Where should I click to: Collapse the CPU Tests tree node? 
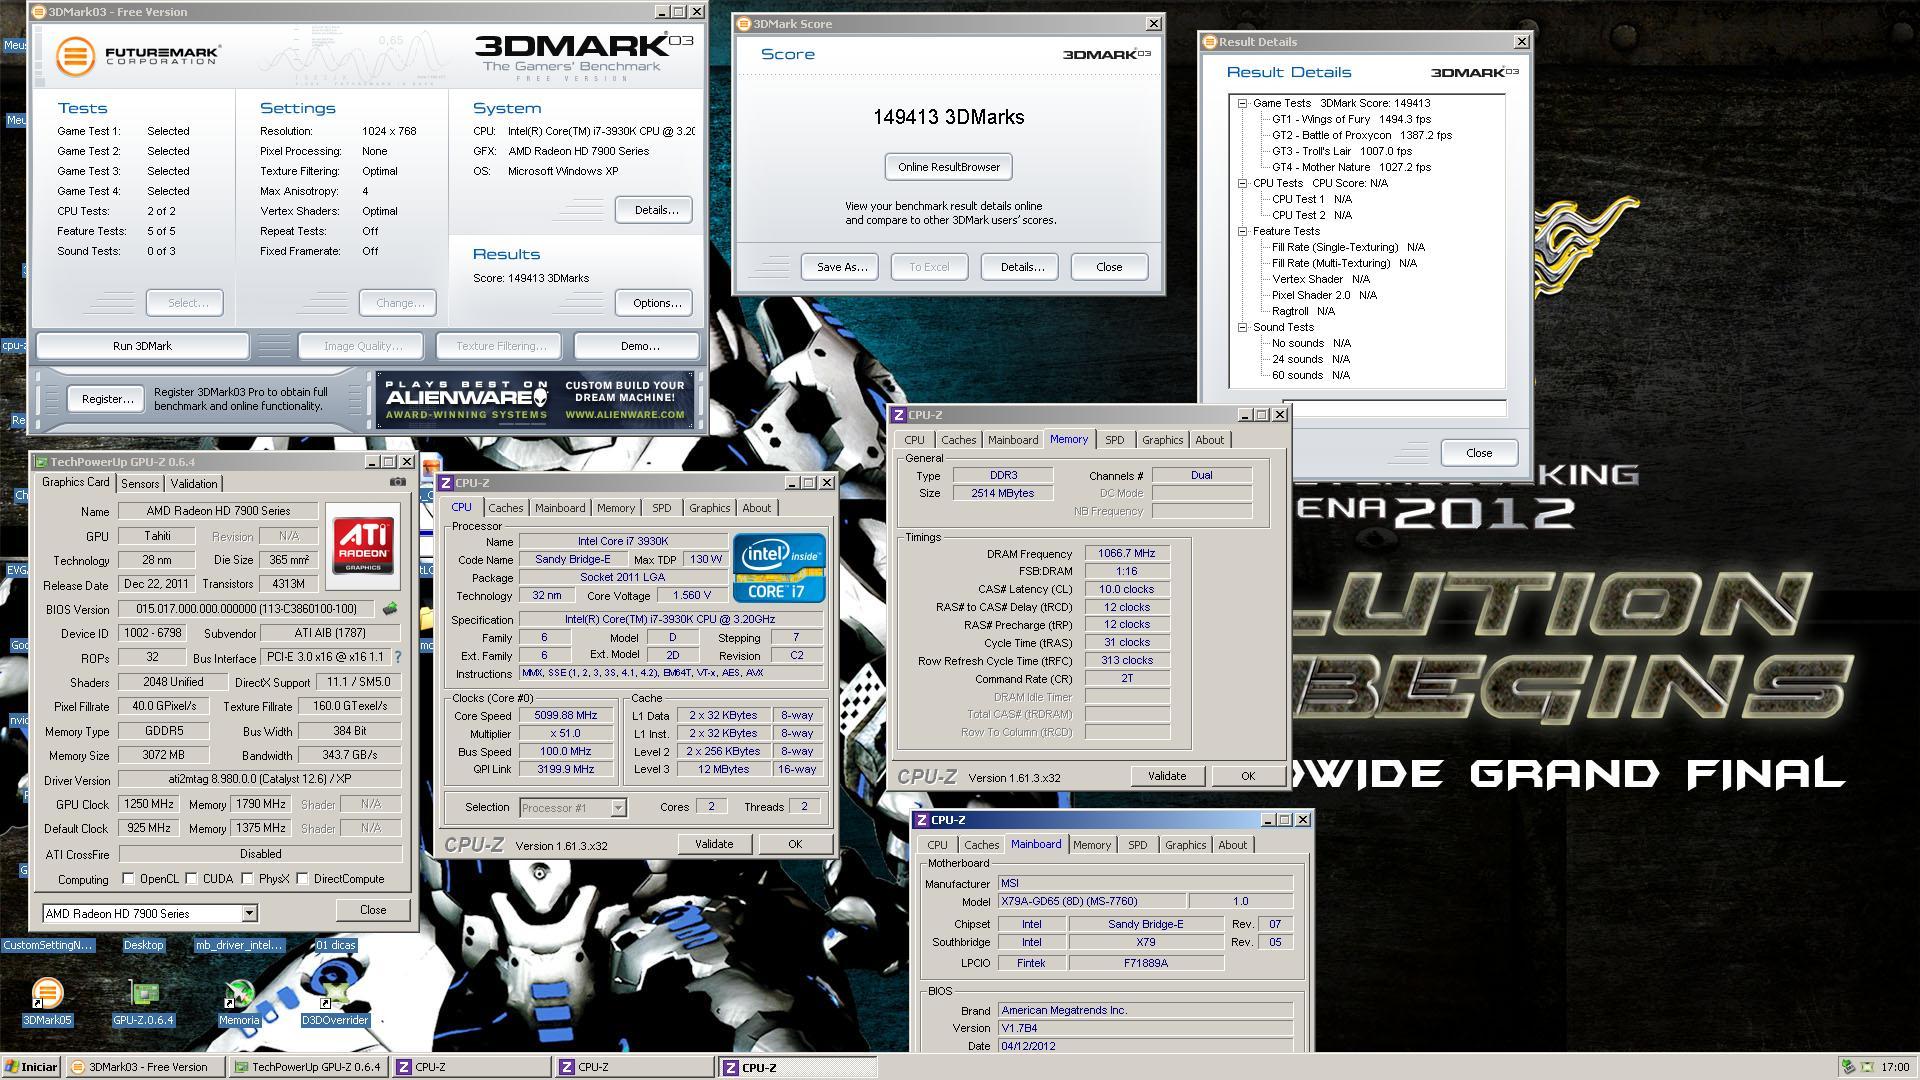(1242, 183)
